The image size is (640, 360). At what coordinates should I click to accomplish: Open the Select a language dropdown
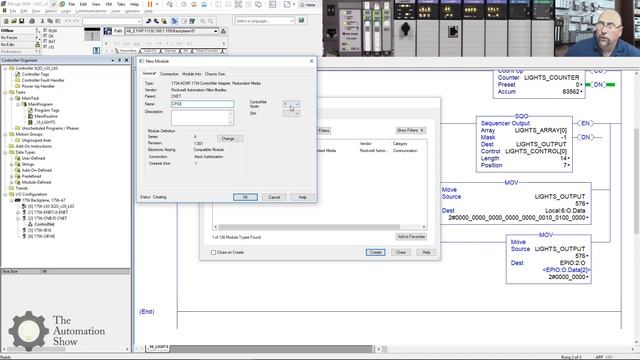291,20
